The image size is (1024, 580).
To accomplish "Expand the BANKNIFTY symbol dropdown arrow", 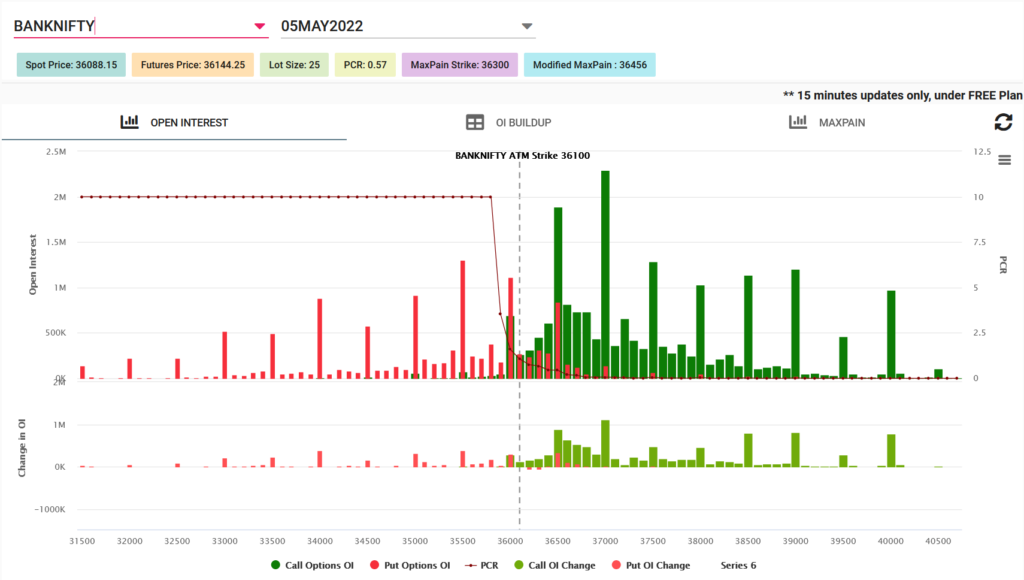I will point(259,26).
